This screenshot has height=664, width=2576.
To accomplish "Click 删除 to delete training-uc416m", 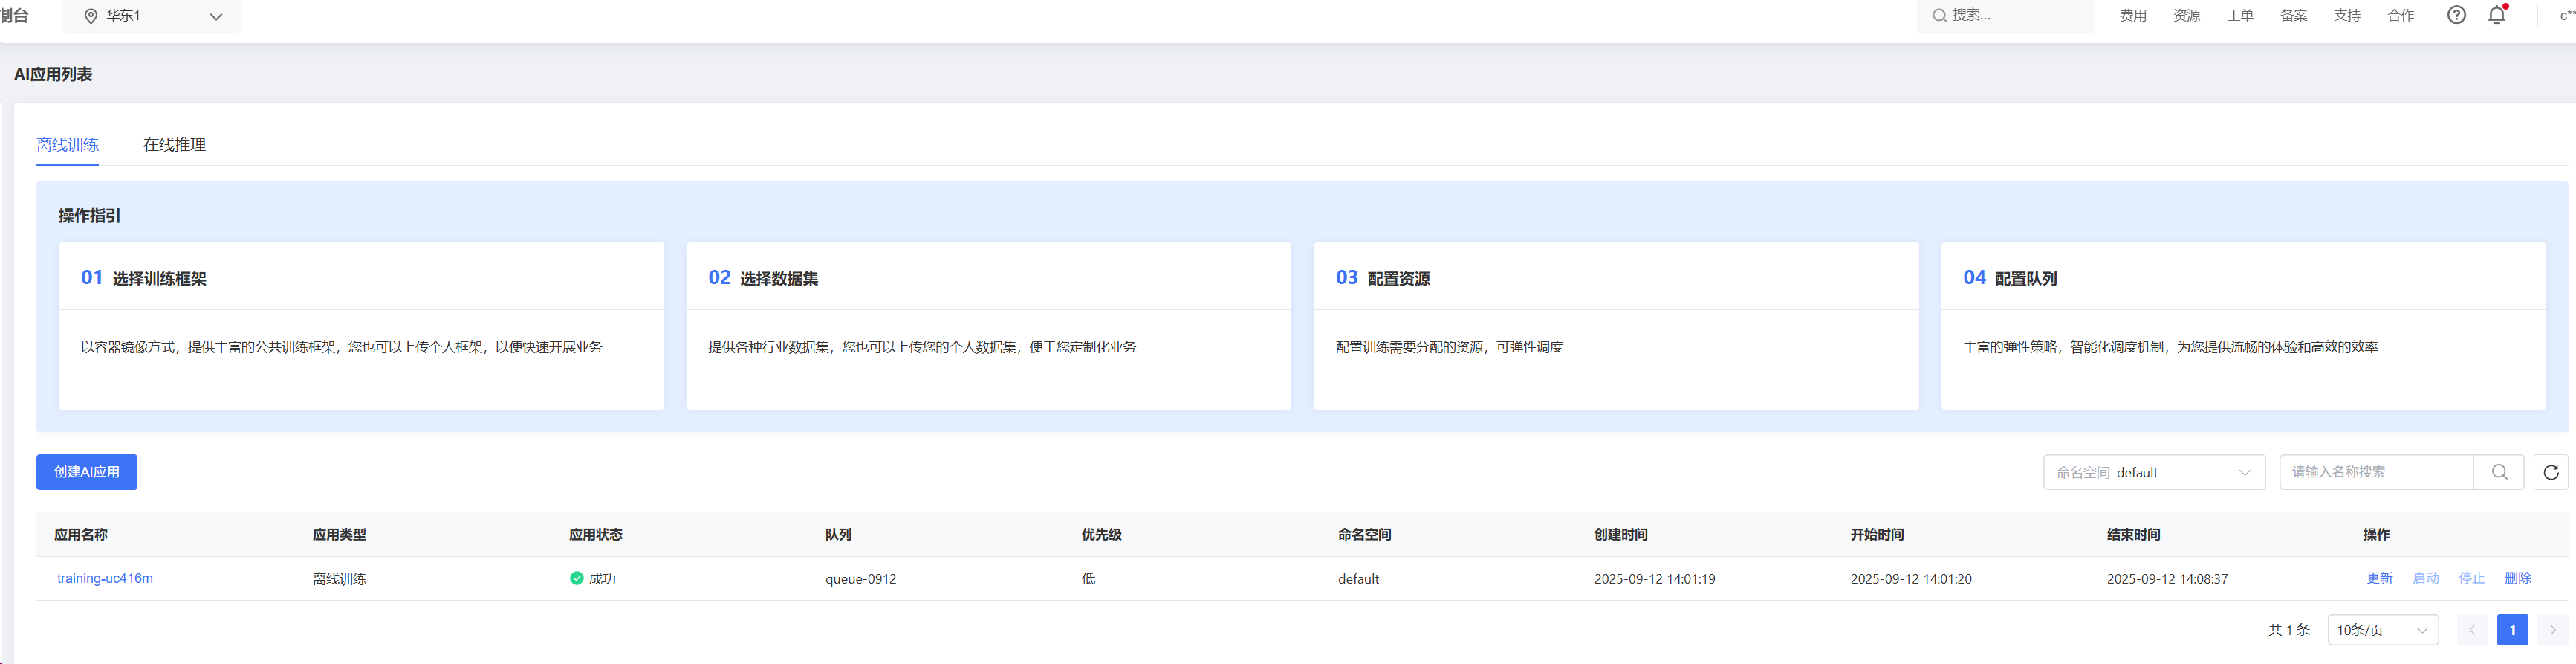I will click(2517, 578).
